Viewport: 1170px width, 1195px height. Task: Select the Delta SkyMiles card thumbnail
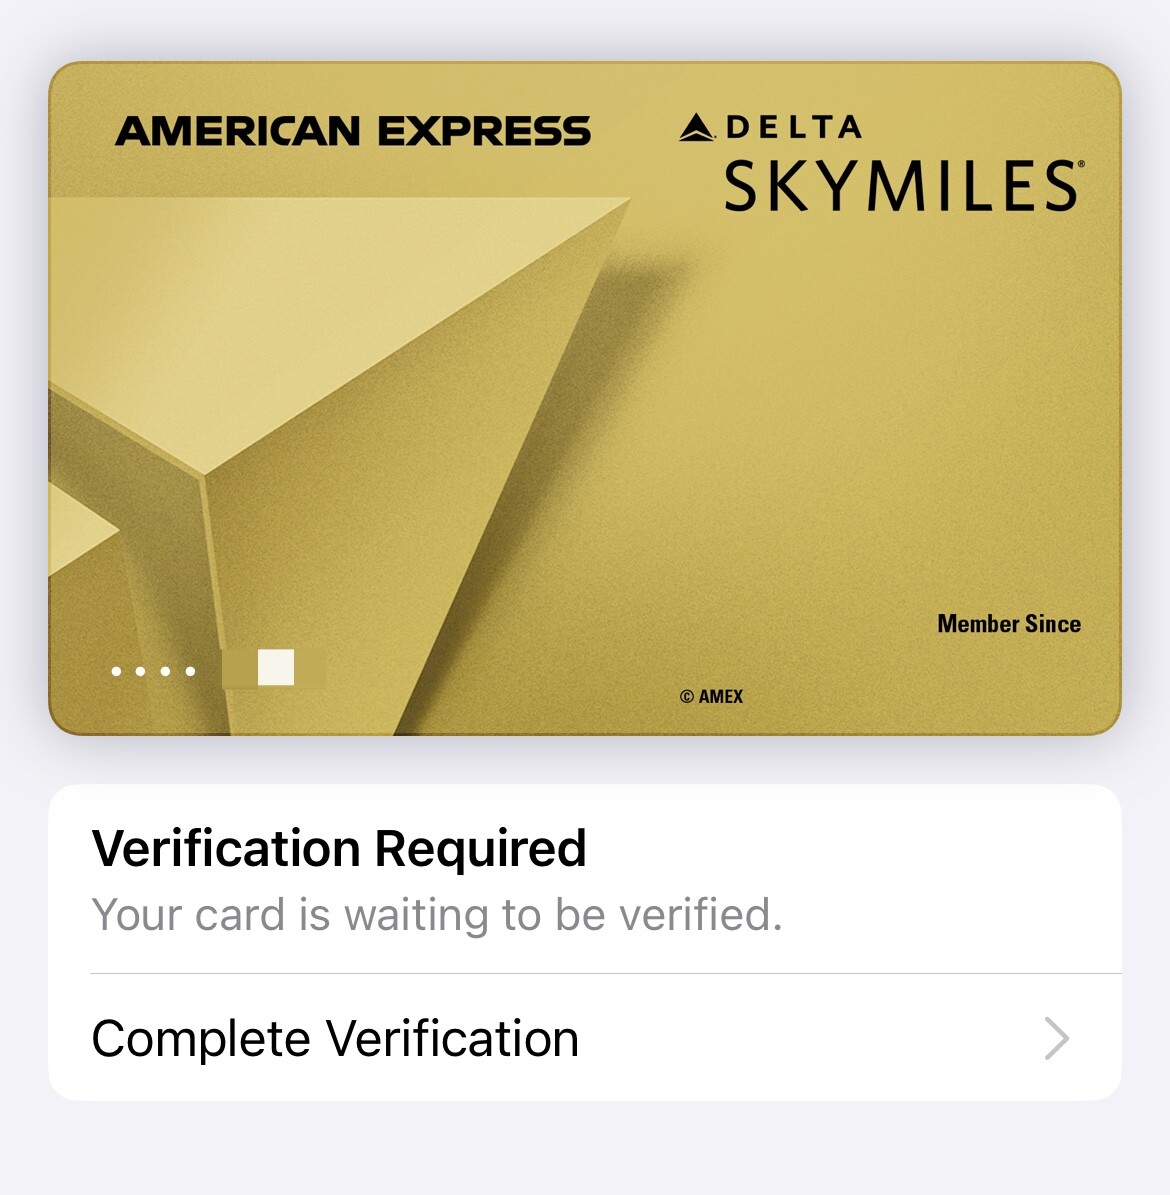click(585, 400)
